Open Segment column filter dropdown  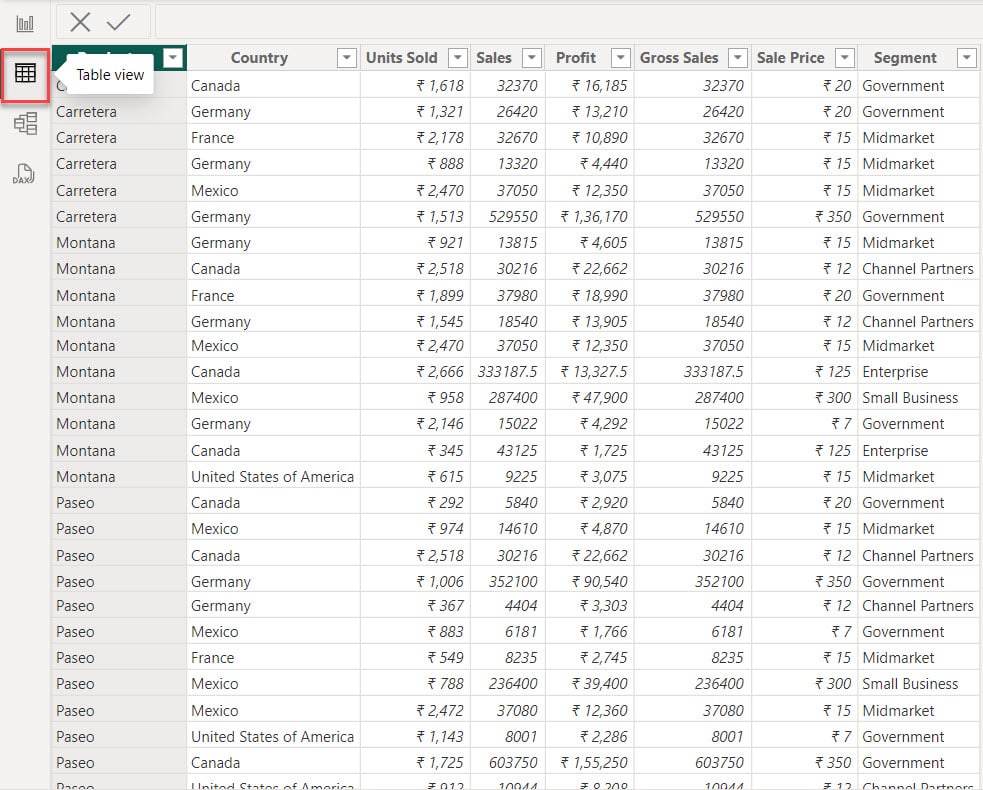[967, 58]
